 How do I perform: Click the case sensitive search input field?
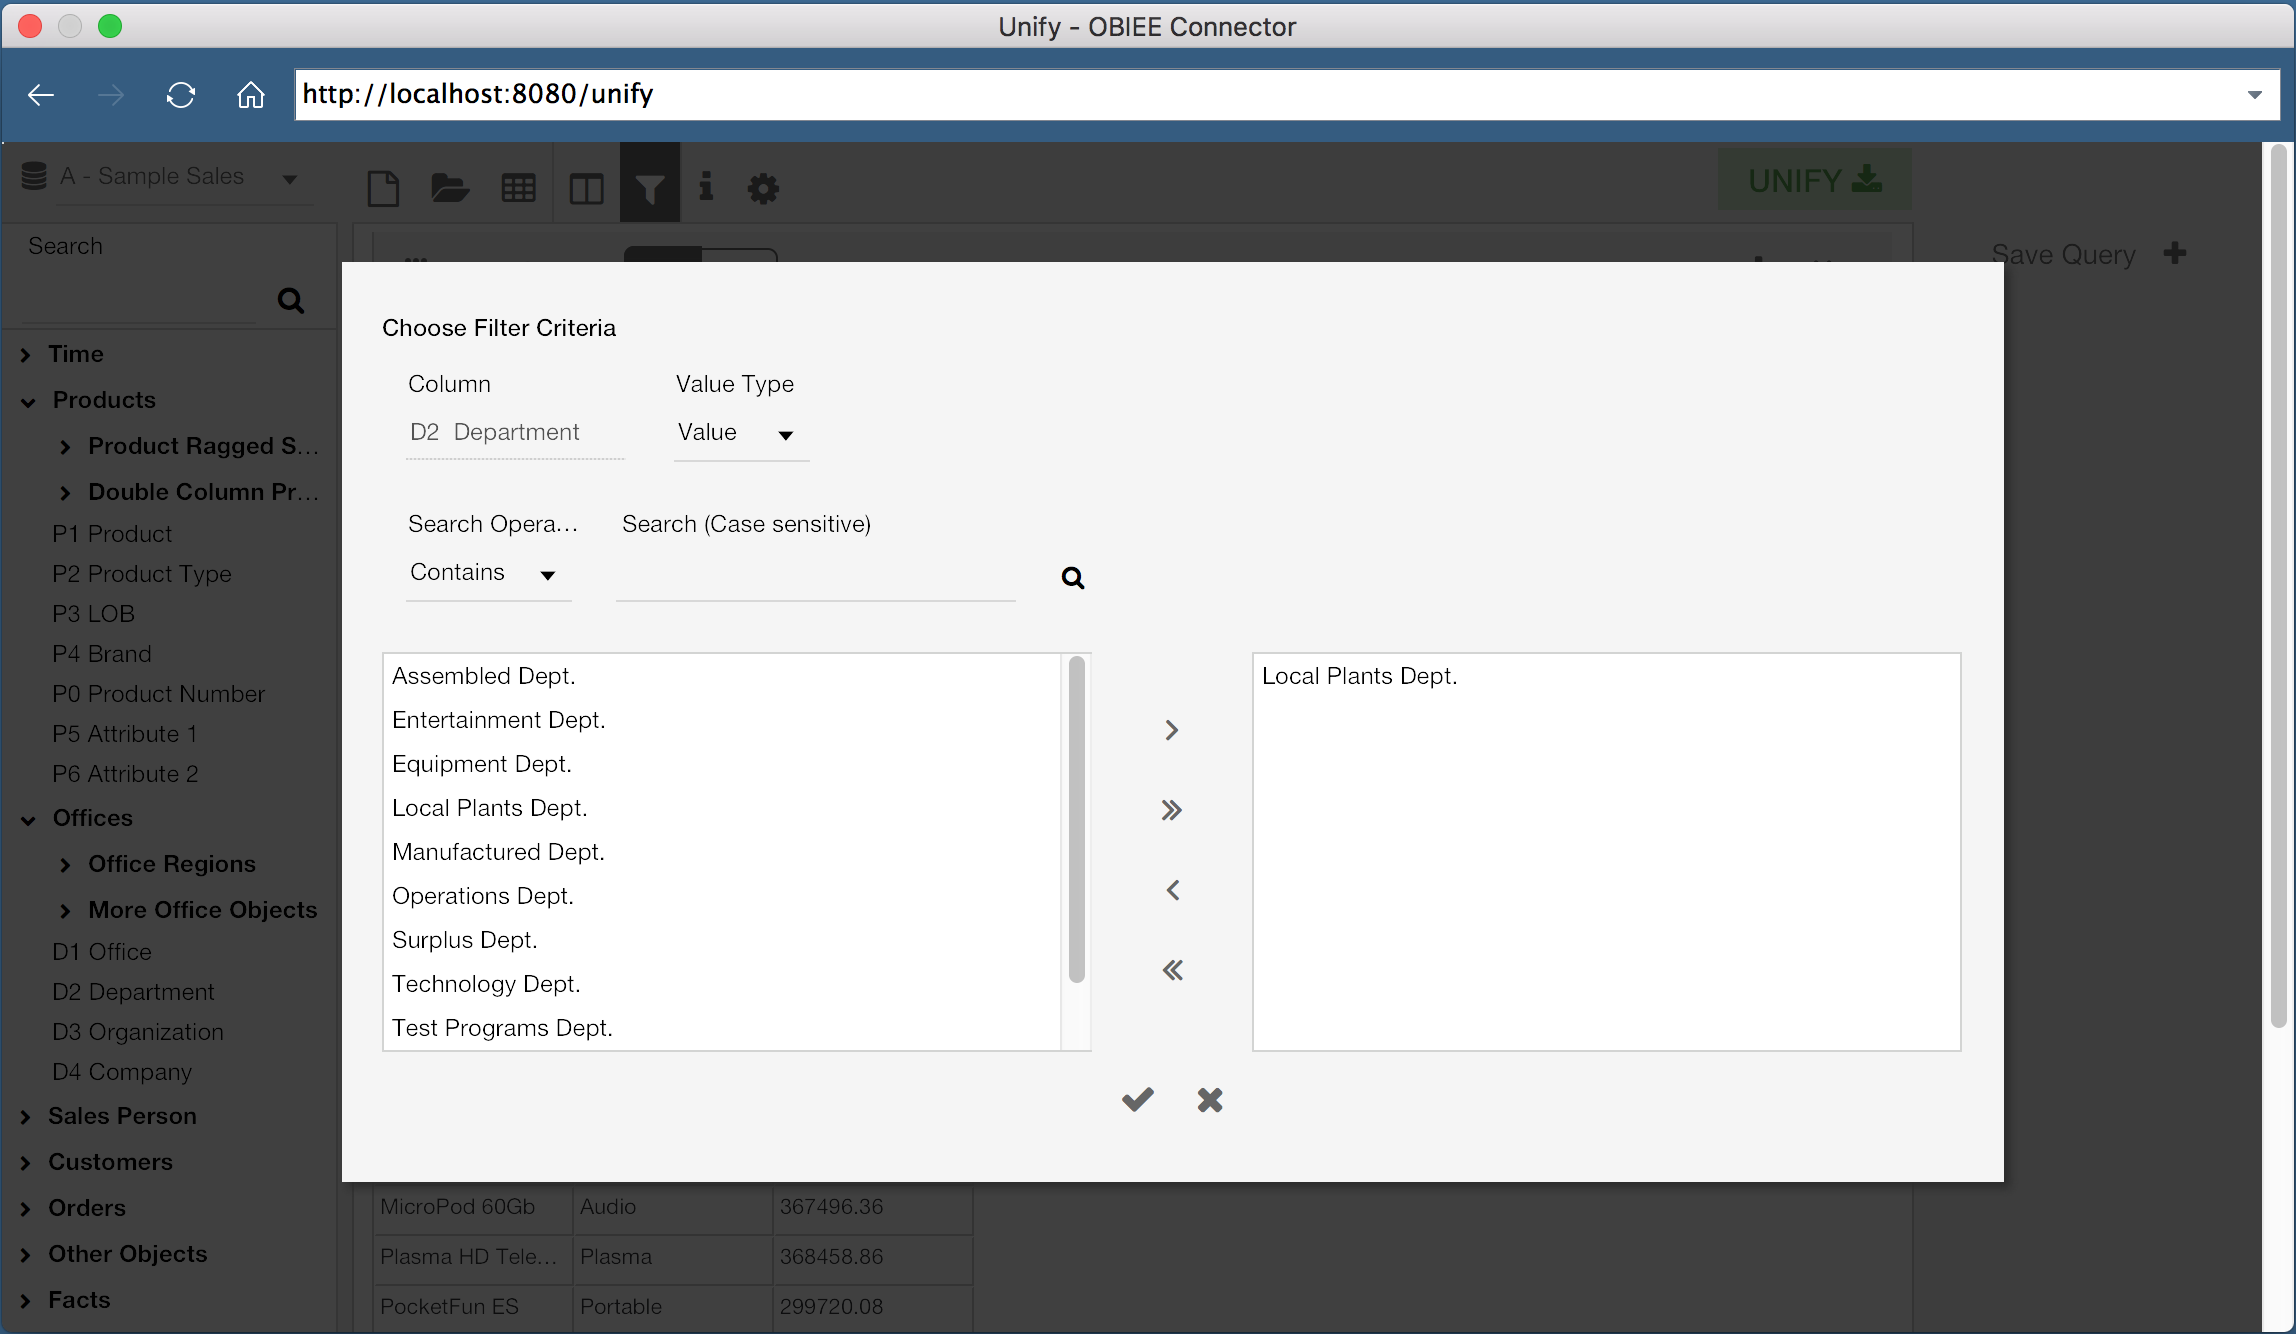click(x=815, y=575)
